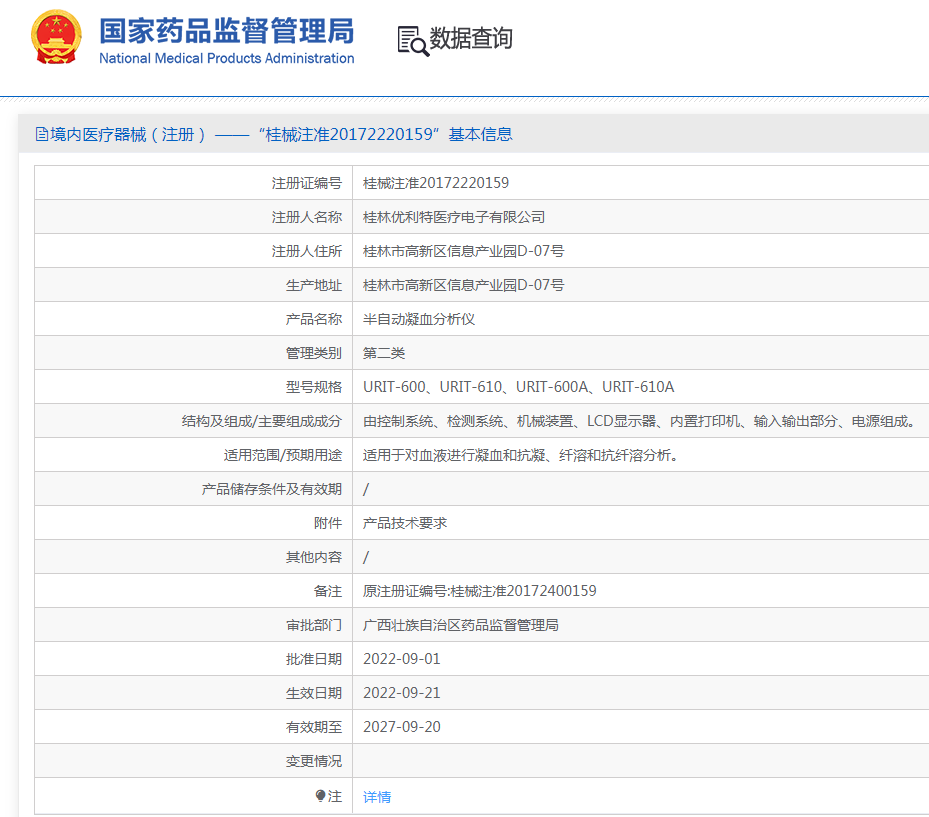This screenshot has height=817, width=929.
Task: Click the 生产地址 address value
Action: click(463, 285)
